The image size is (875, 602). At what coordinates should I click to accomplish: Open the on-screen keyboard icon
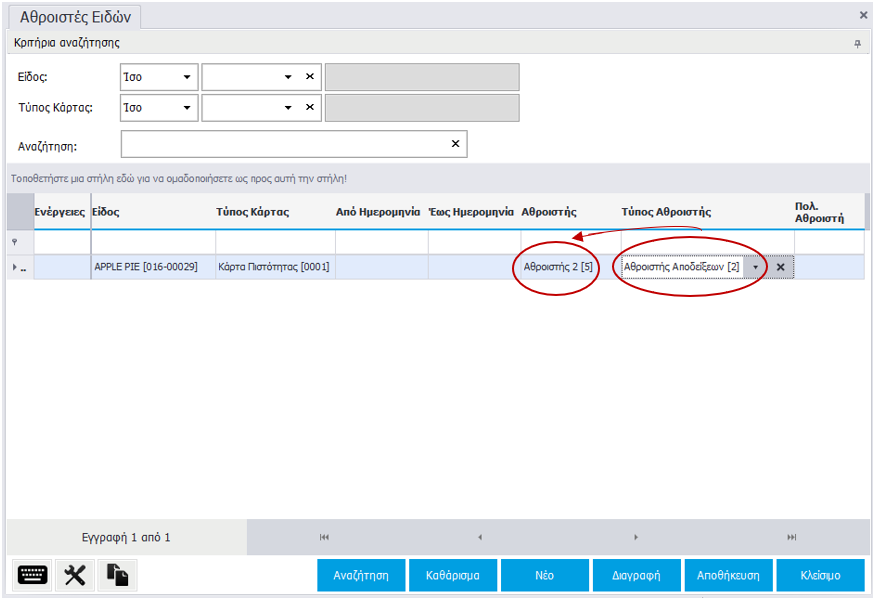click(33, 575)
